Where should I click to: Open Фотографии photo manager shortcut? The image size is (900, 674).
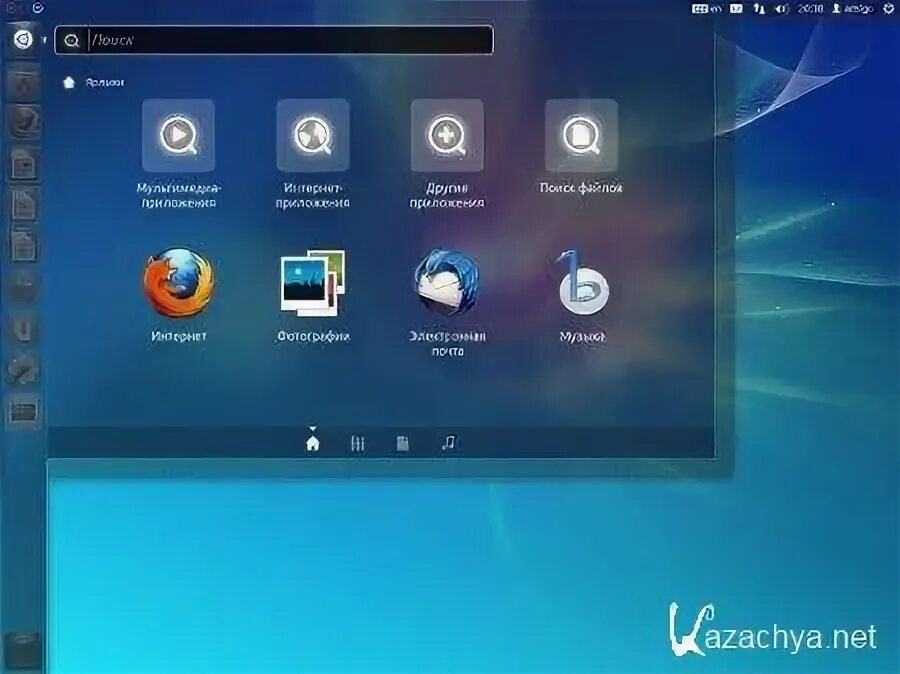pos(313,295)
